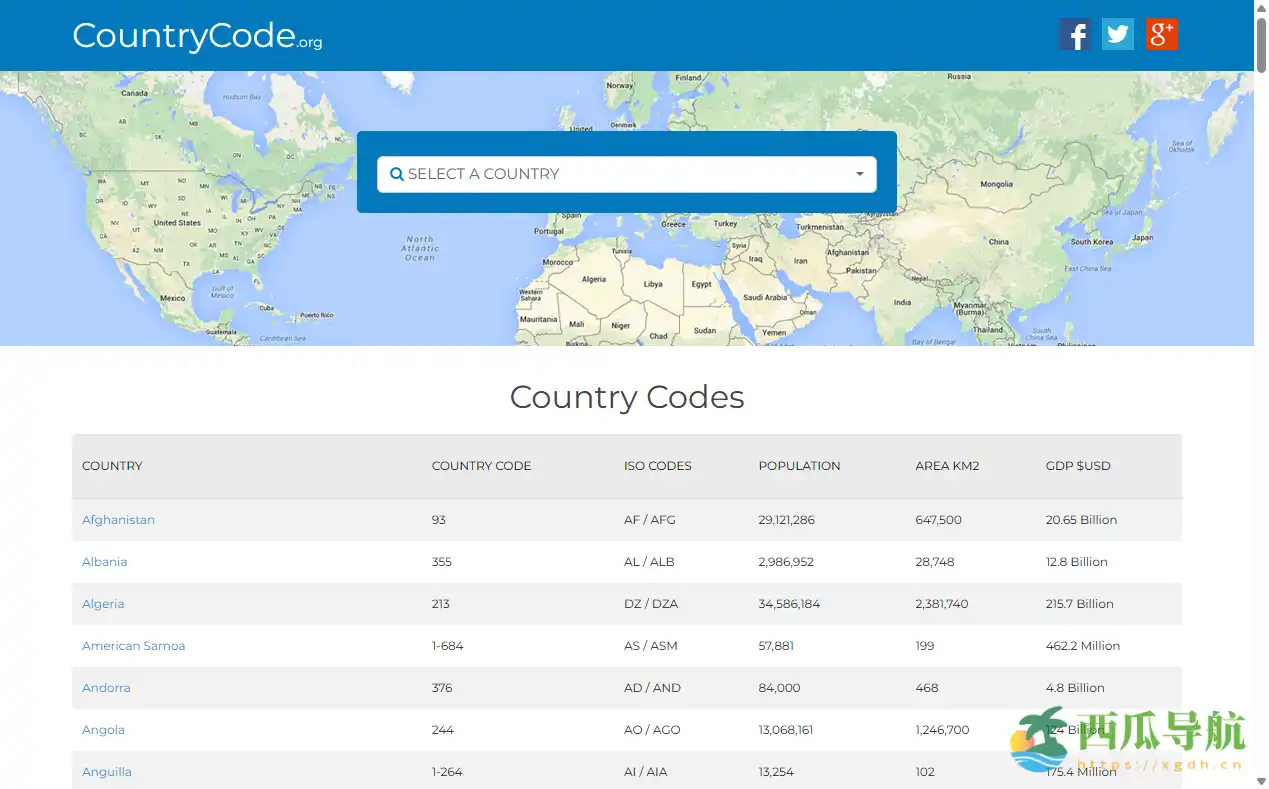Select the American Samoa link
Image resolution: width=1269 pixels, height=789 pixels.
point(133,645)
